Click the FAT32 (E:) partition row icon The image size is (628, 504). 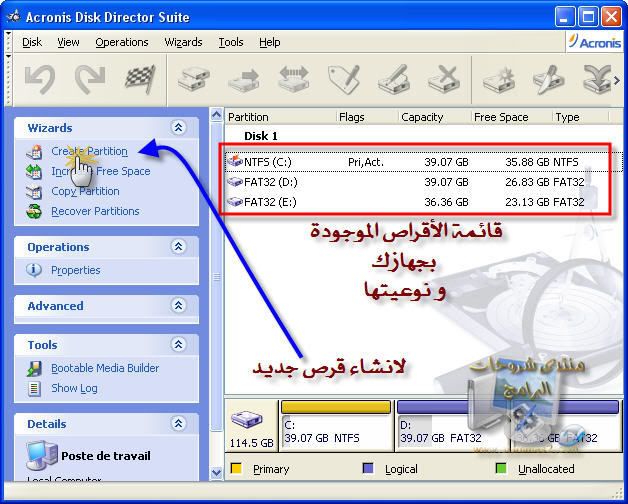235,202
